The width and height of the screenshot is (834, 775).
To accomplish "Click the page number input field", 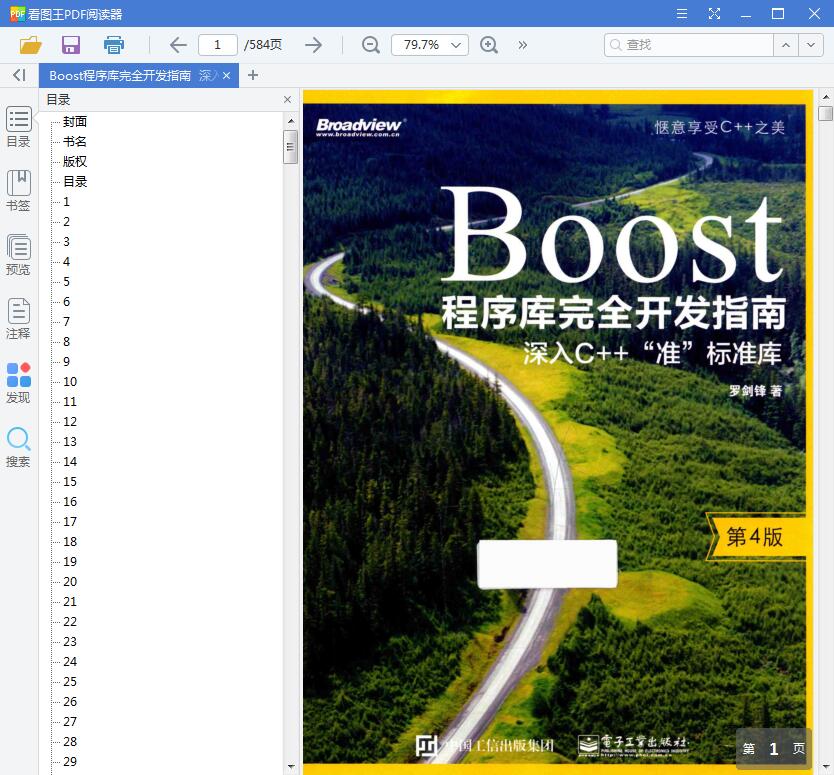I will click(218, 45).
